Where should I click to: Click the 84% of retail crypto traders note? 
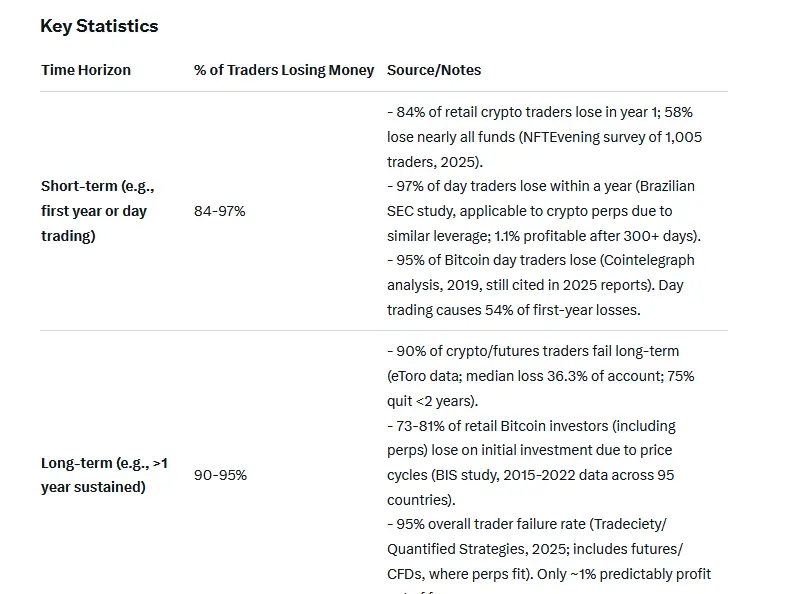[x=500, y=113]
